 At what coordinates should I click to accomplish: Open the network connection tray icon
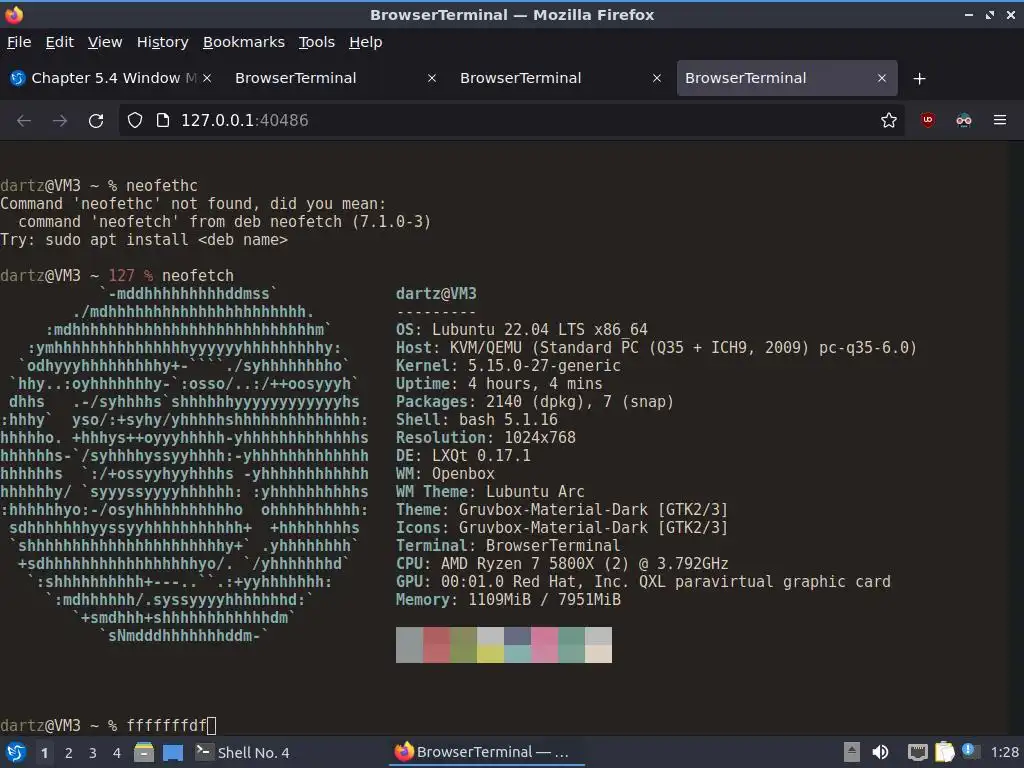(x=918, y=752)
